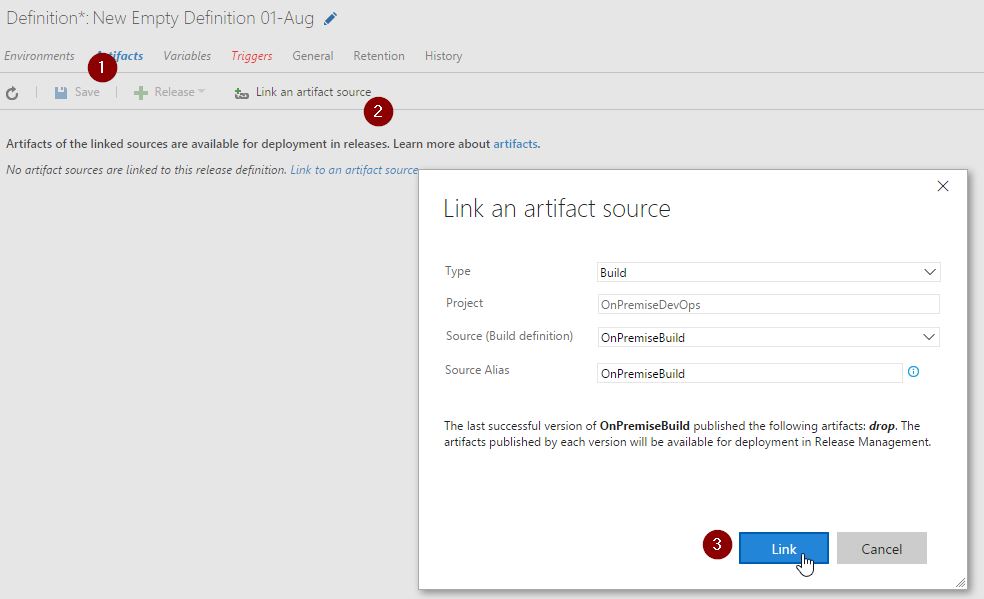The image size is (984, 599).
Task: Click the Source Alias info icon
Action: pyautogui.click(x=913, y=372)
